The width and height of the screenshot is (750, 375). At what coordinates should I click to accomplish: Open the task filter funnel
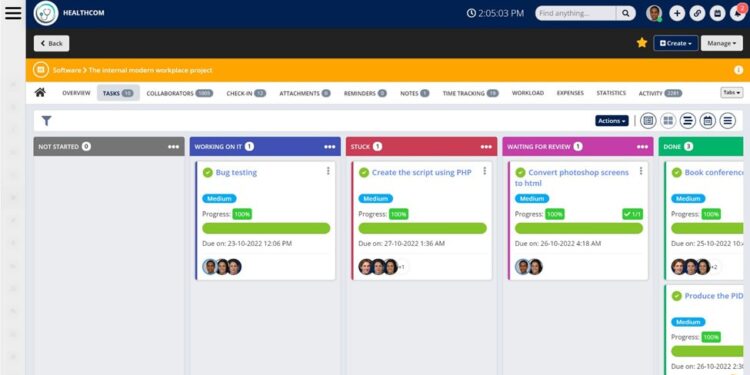tap(46, 121)
